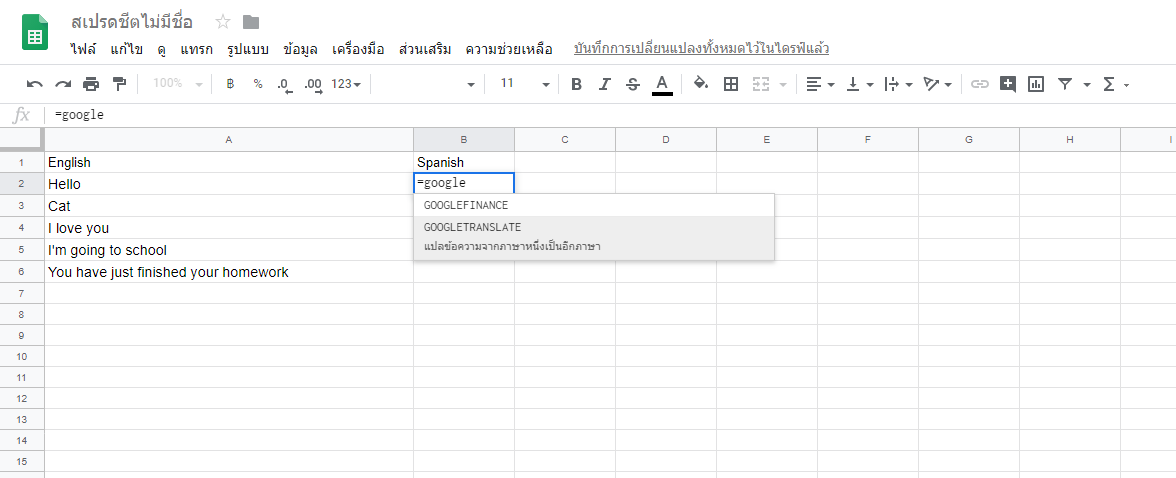Viewport: 1176px width, 478px height.
Task: Select the paint format roller icon
Action: tap(119, 84)
